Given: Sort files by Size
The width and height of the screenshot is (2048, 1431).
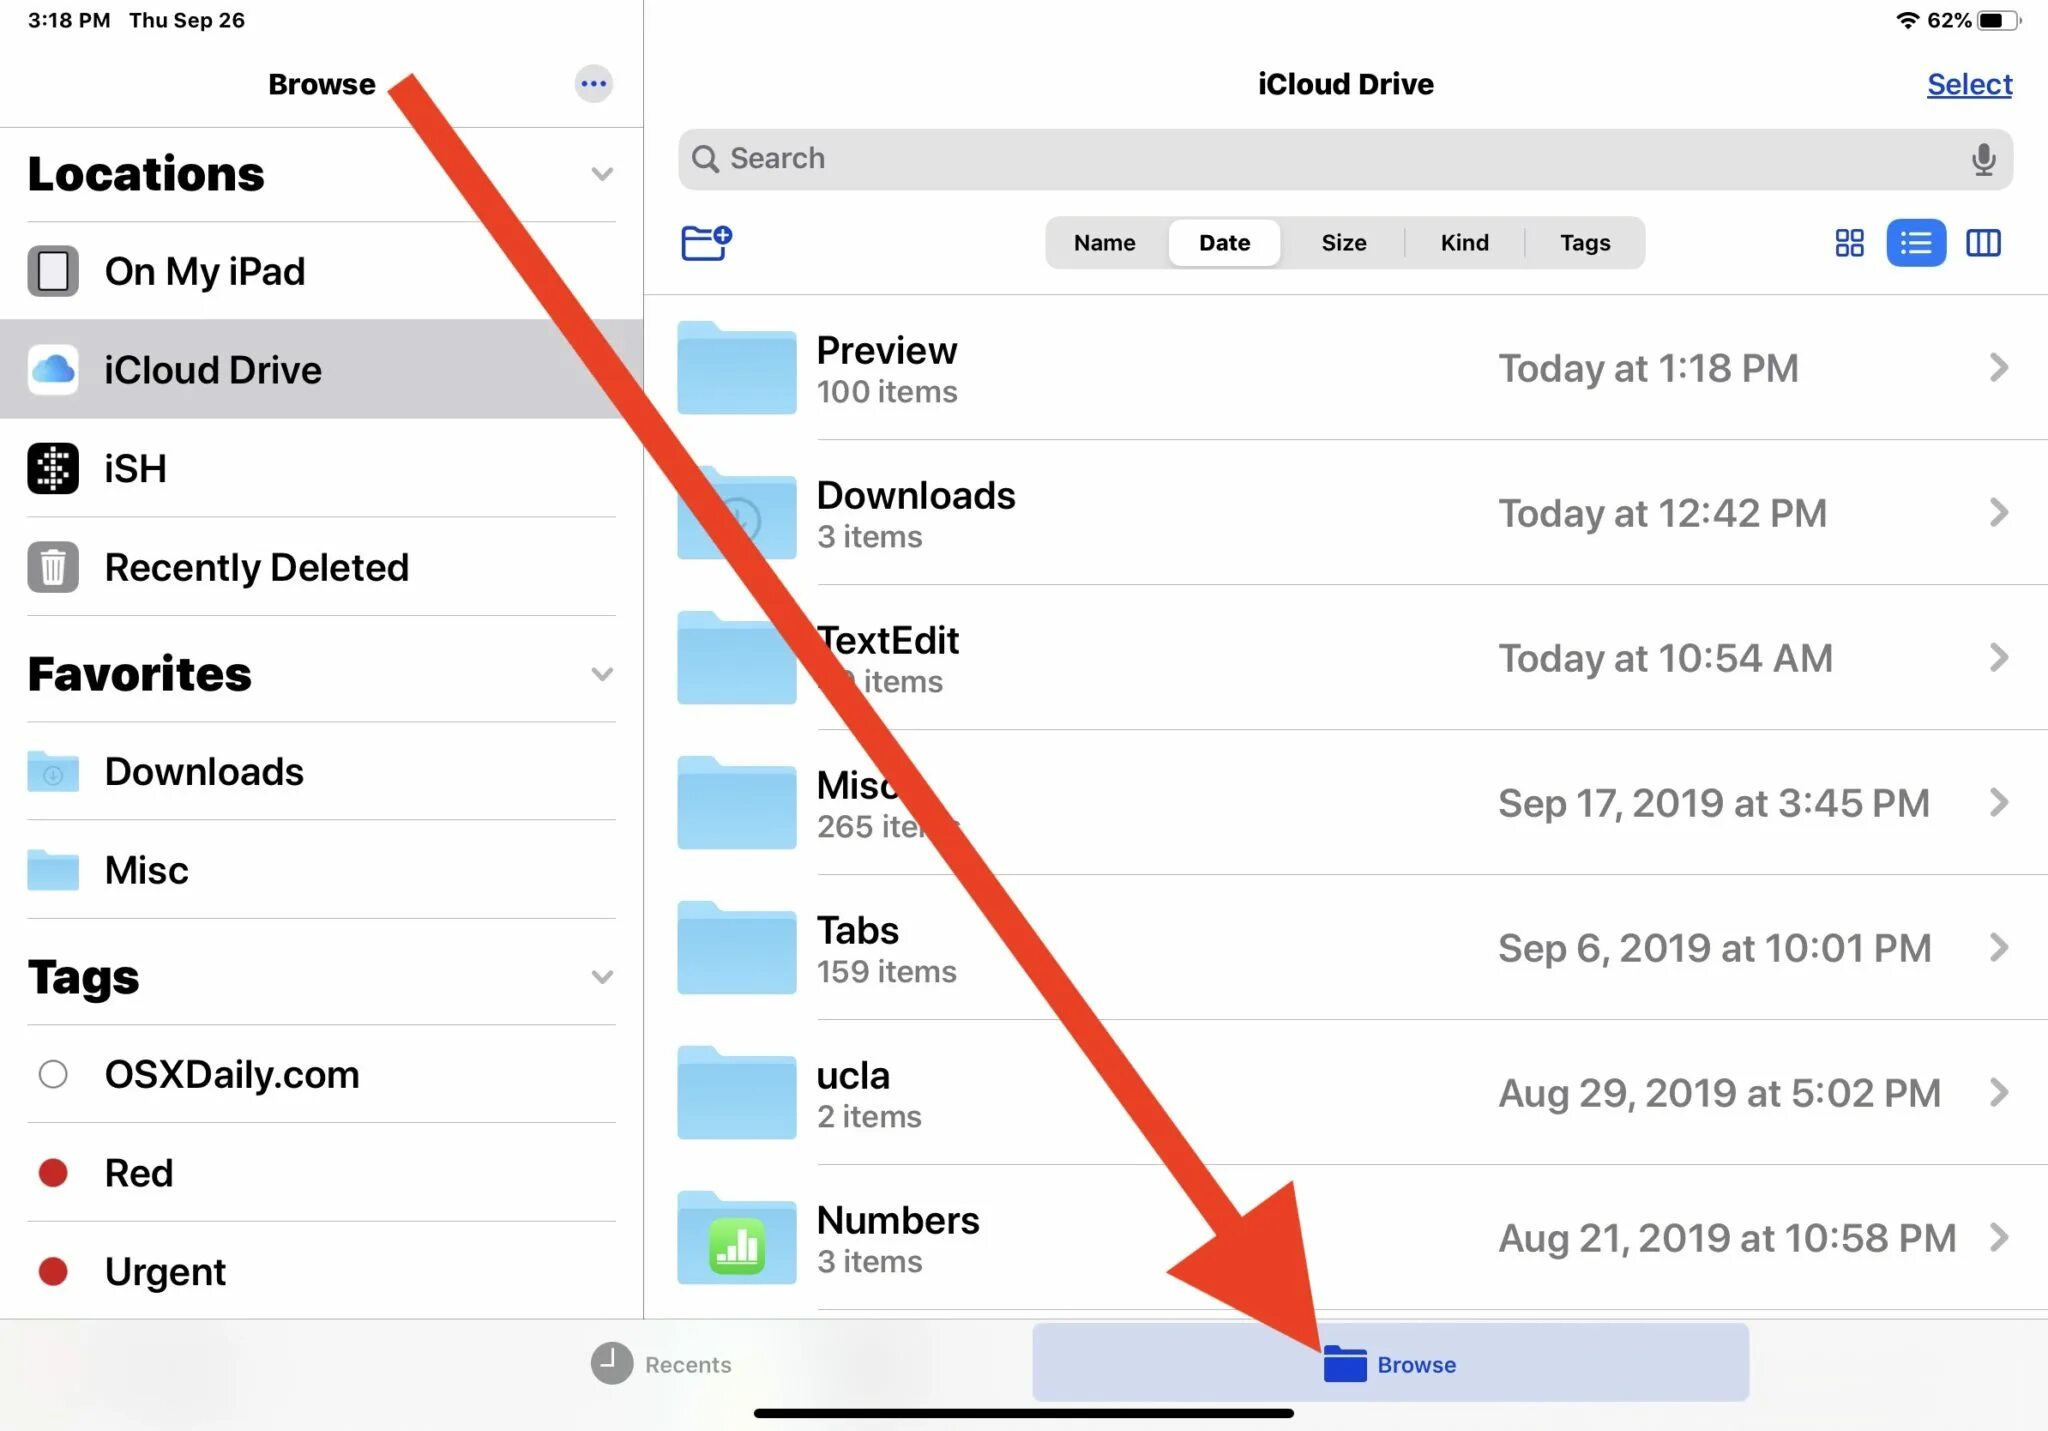Looking at the screenshot, I should [x=1344, y=243].
